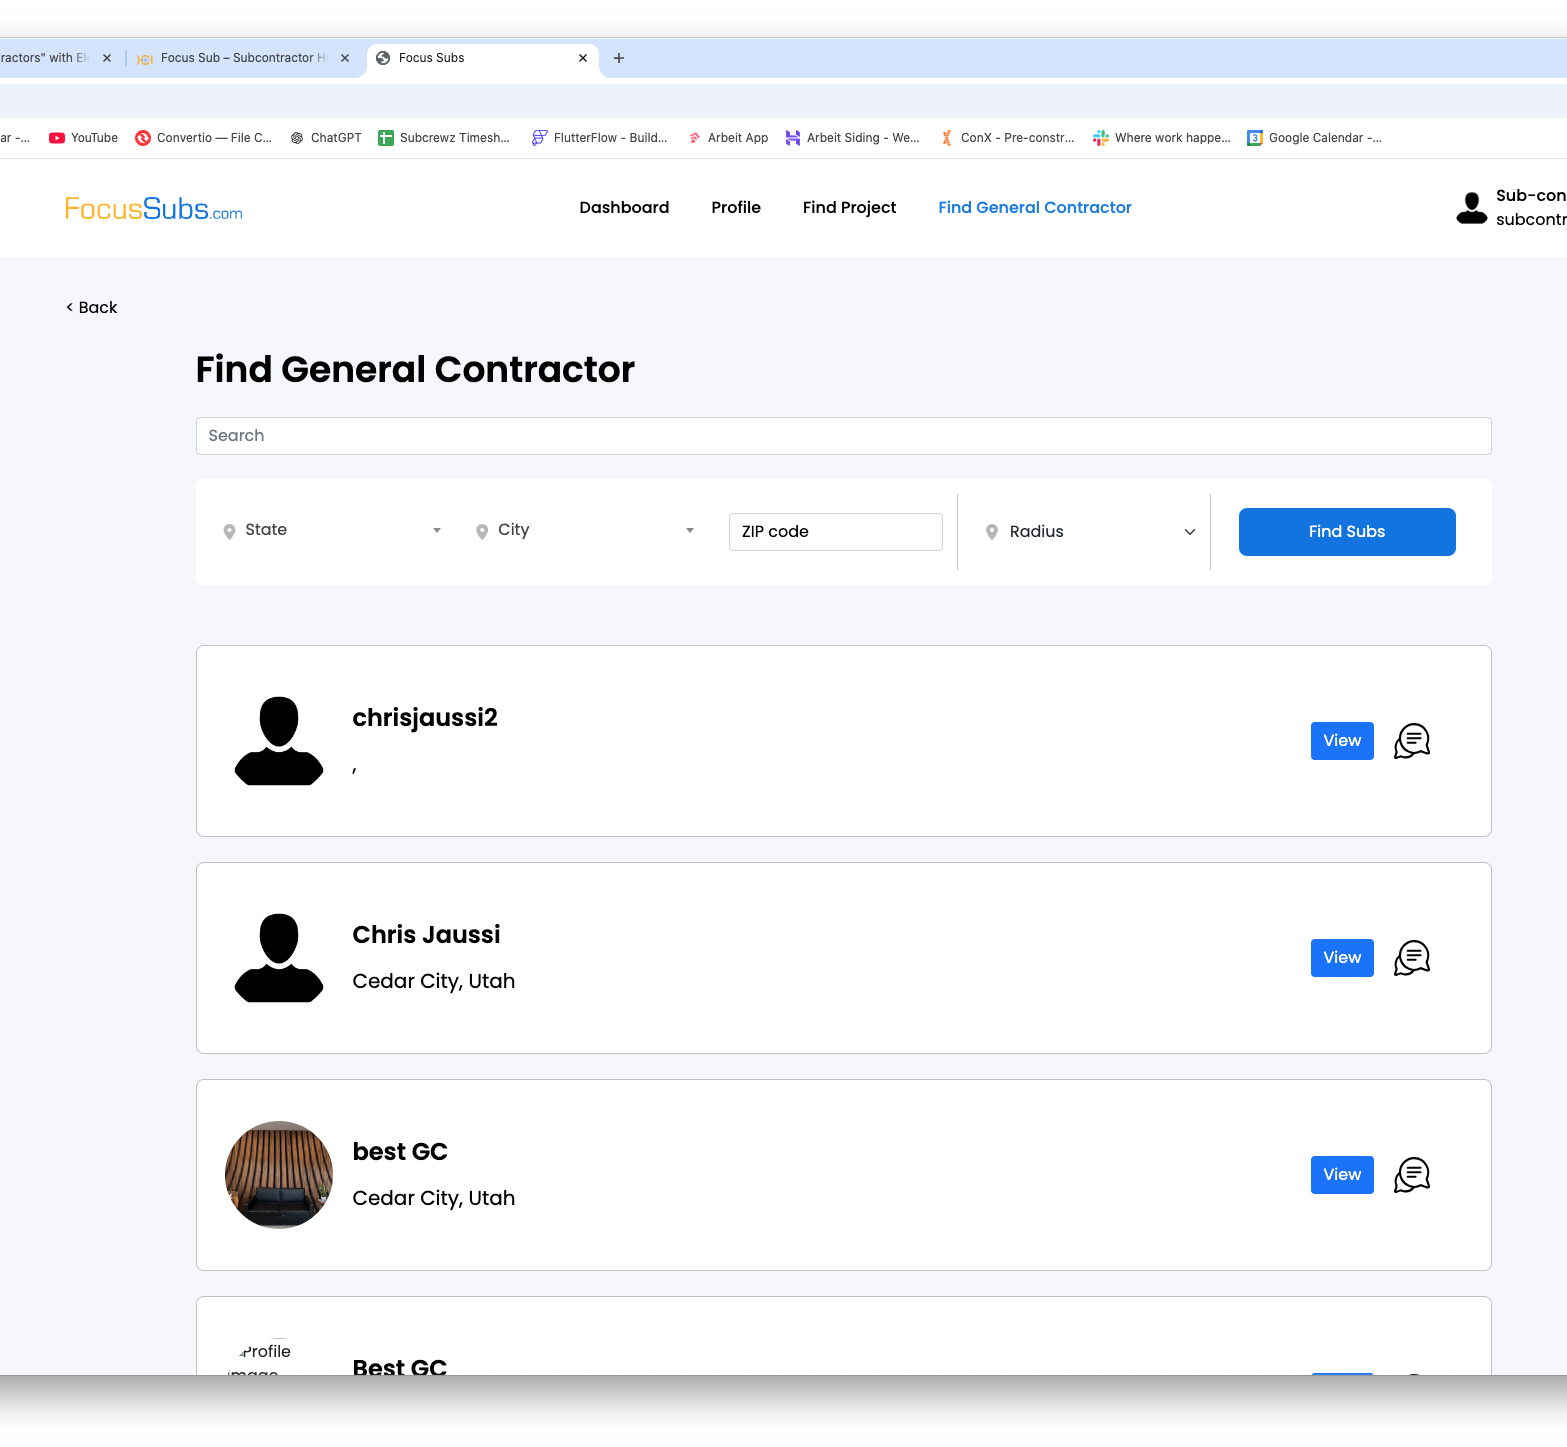The height and width of the screenshot is (1447, 1567).
Task: Open chat with chrisjaussi2
Action: (1411, 741)
